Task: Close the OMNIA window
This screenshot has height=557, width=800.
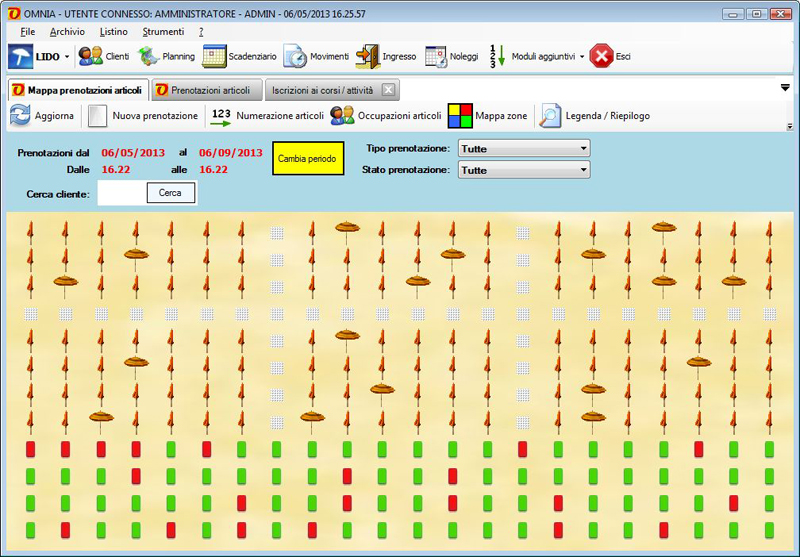Action: point(781,14)
